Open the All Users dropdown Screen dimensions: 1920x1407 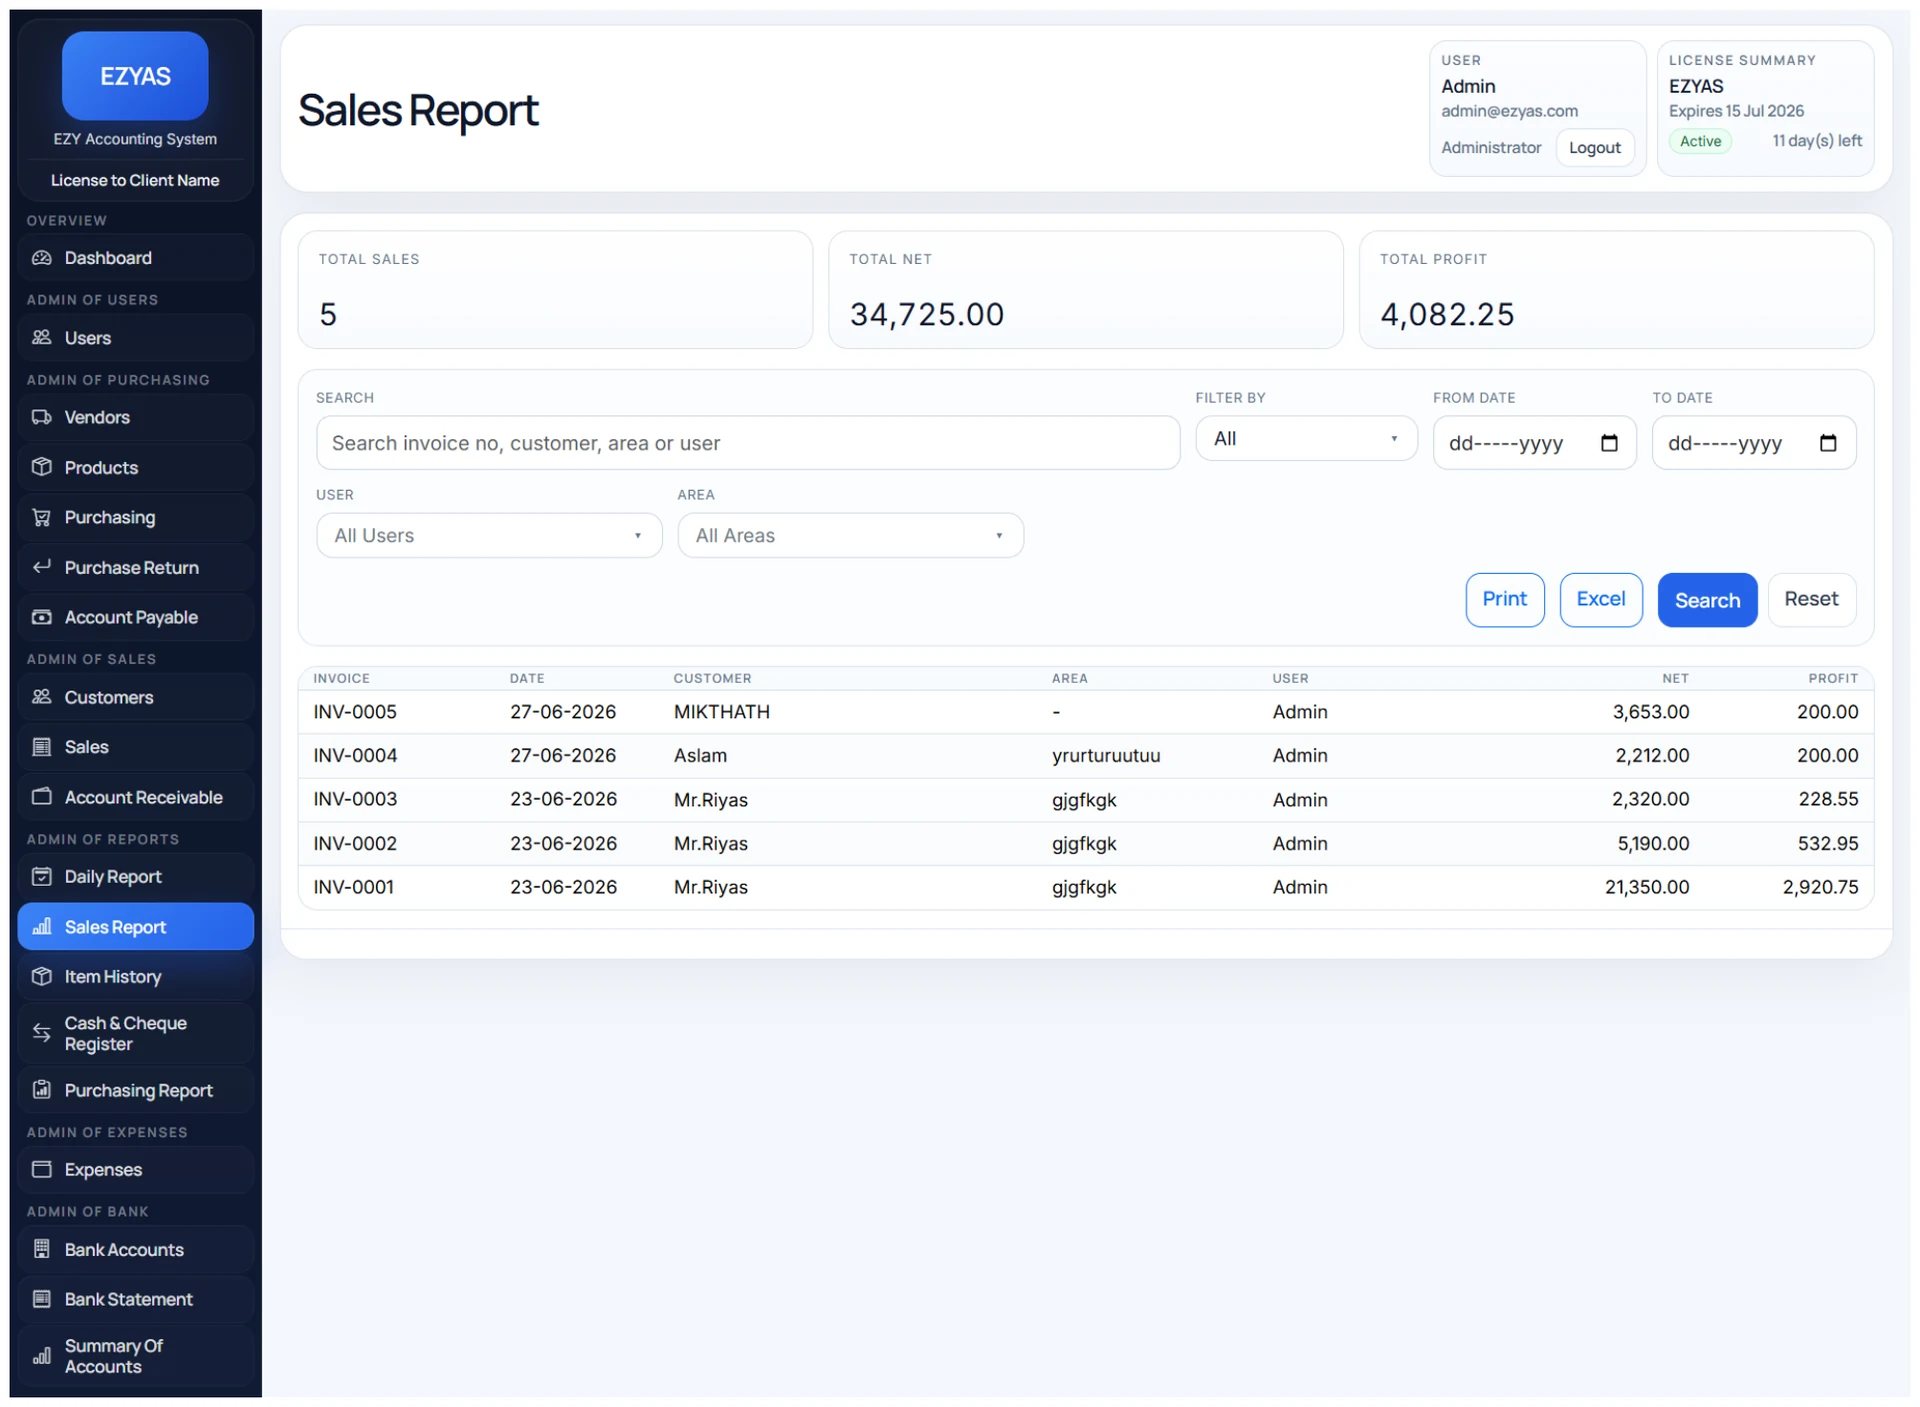point(489,535)
